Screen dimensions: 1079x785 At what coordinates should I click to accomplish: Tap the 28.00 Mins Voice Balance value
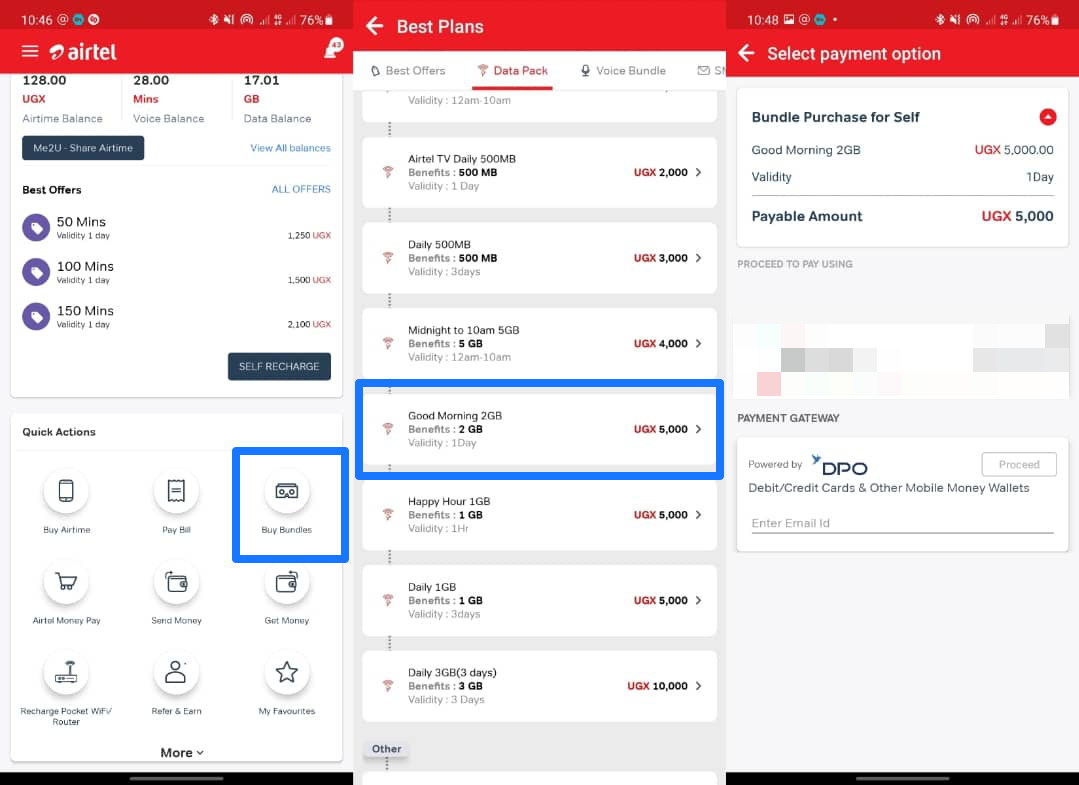pos(151,89)
